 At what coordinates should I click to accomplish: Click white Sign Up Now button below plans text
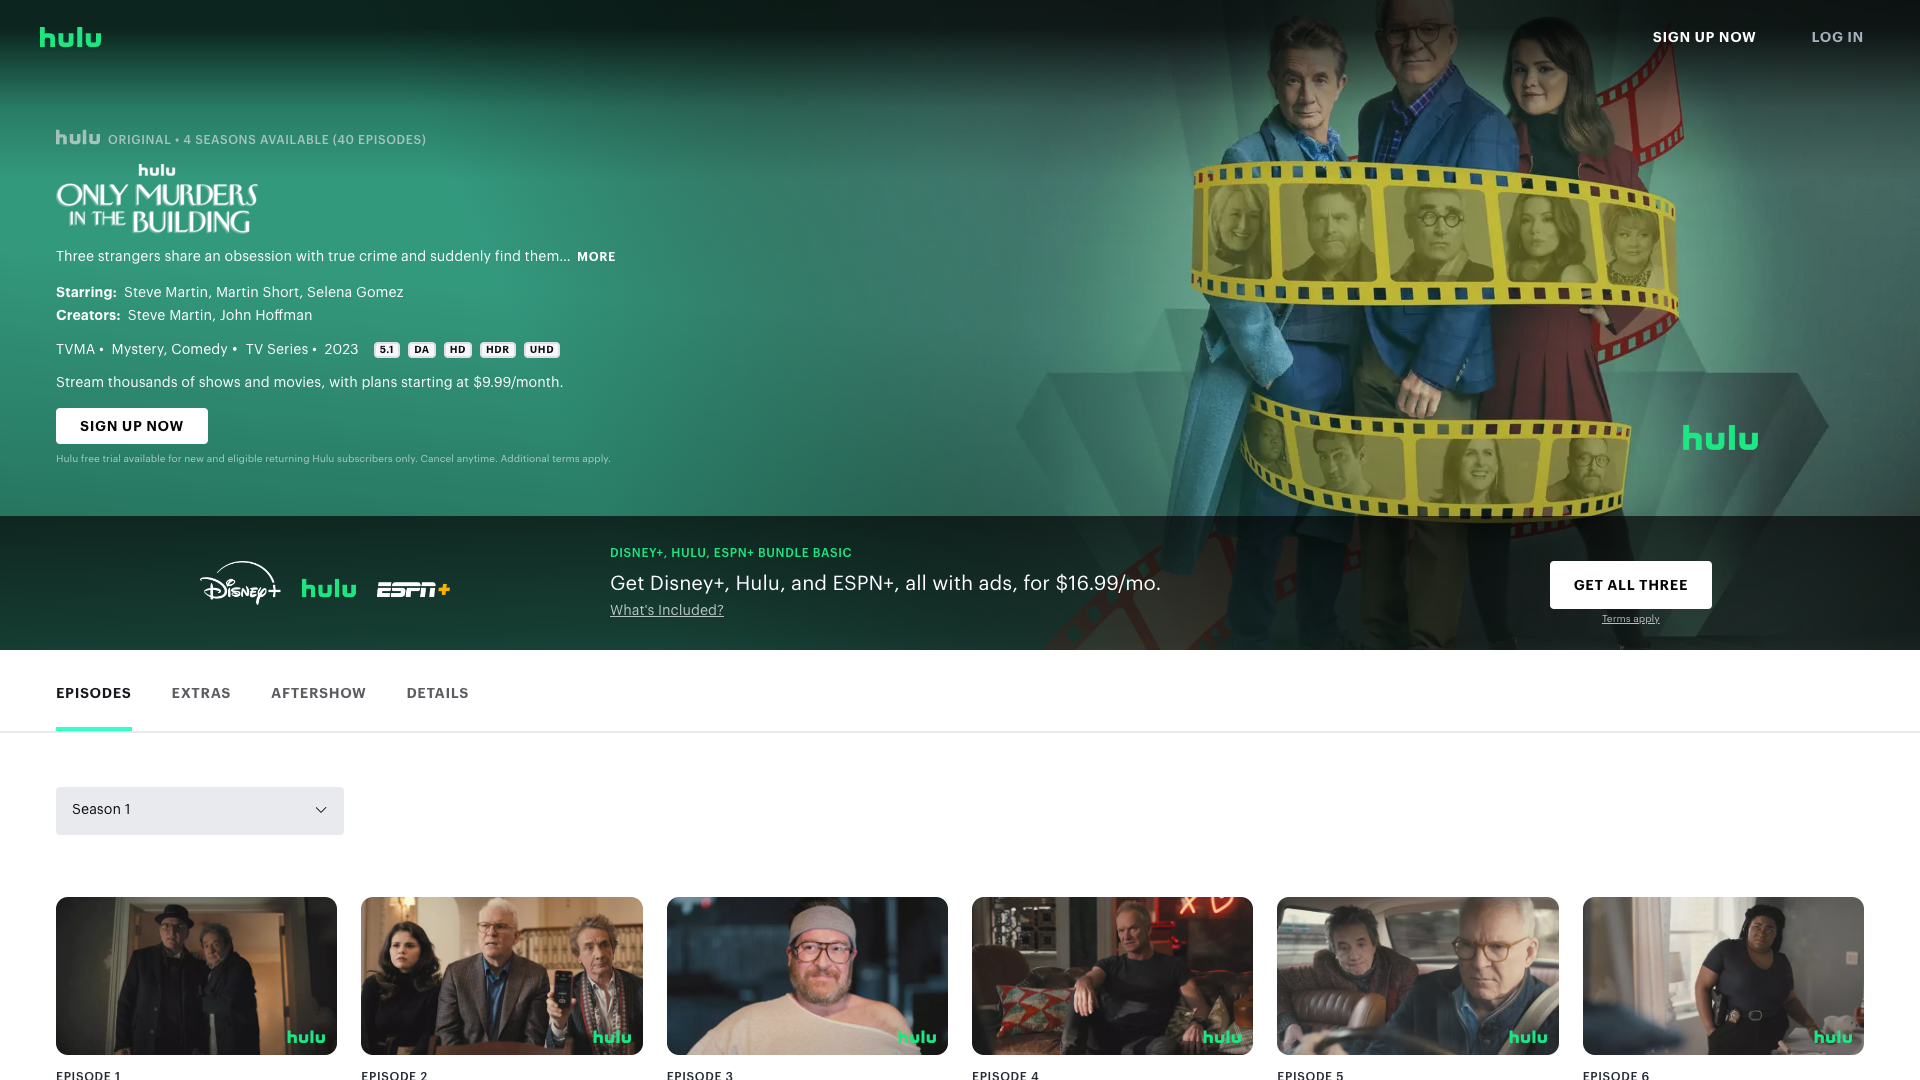132,426
